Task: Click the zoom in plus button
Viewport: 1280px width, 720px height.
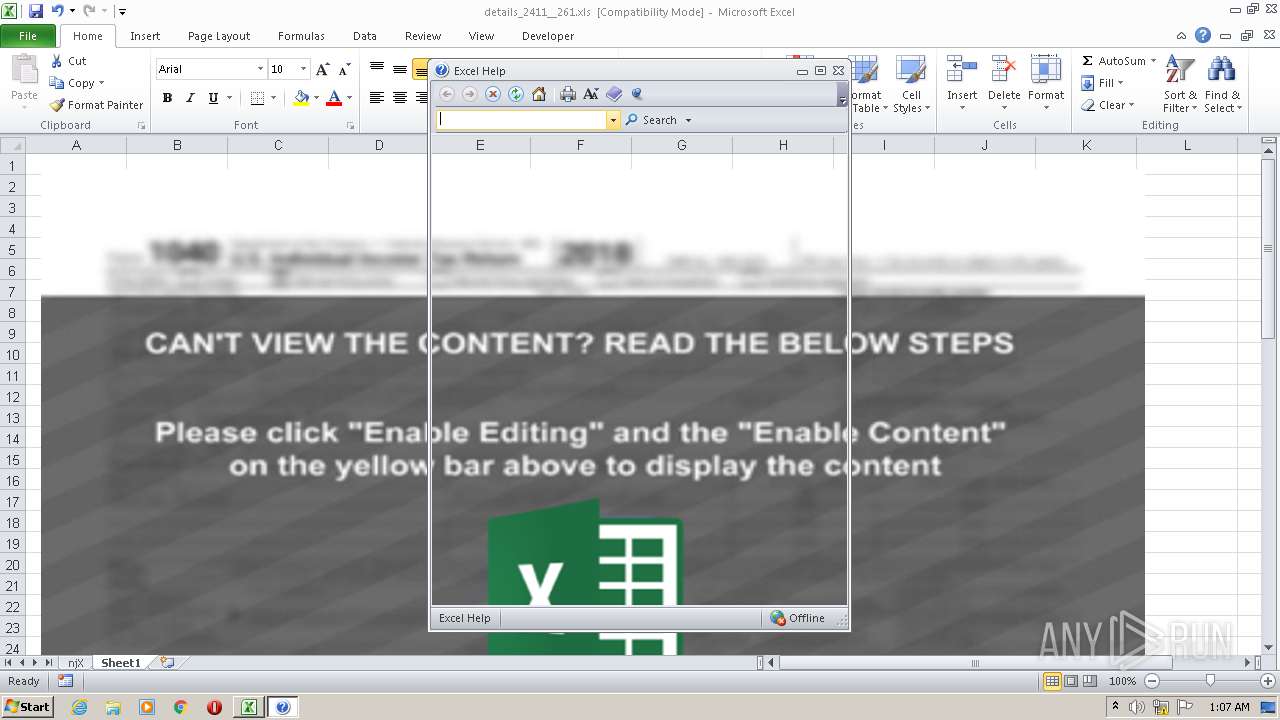Action: (x=1266, y=681)
